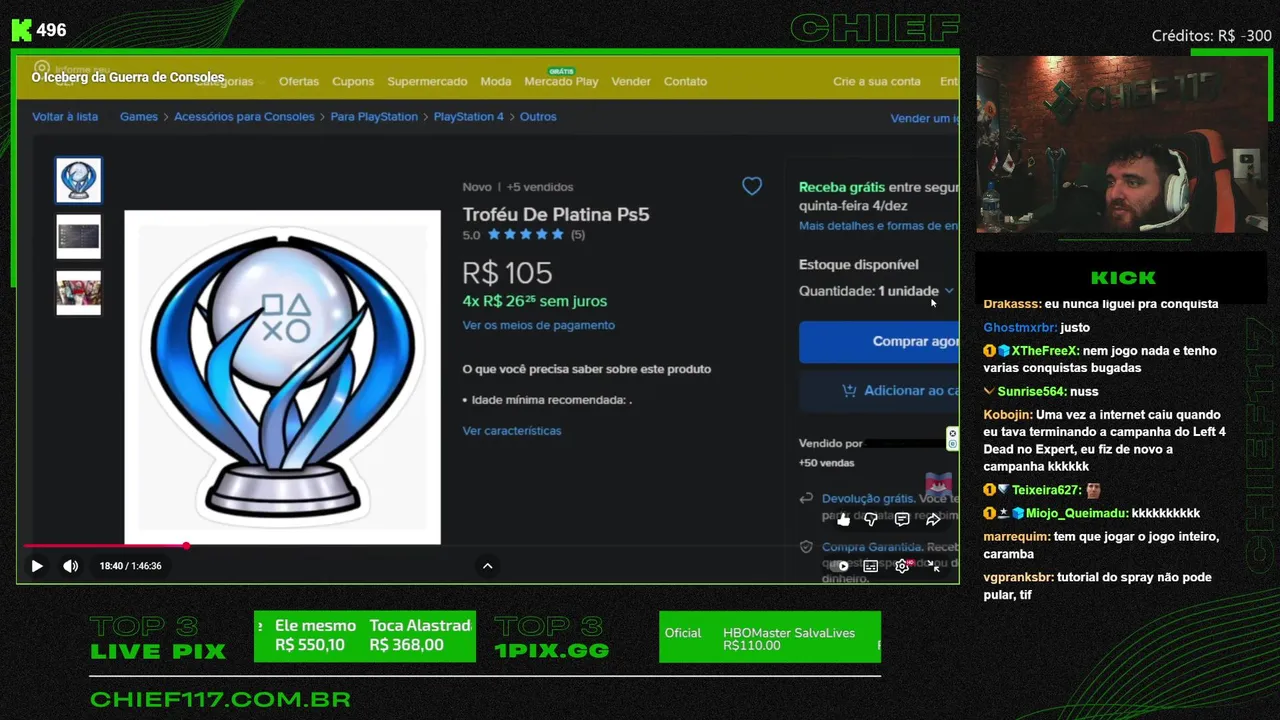Screen dimensions: 1280x720
Task: Open the Outros breadcrumb
Action: point(538,117)
